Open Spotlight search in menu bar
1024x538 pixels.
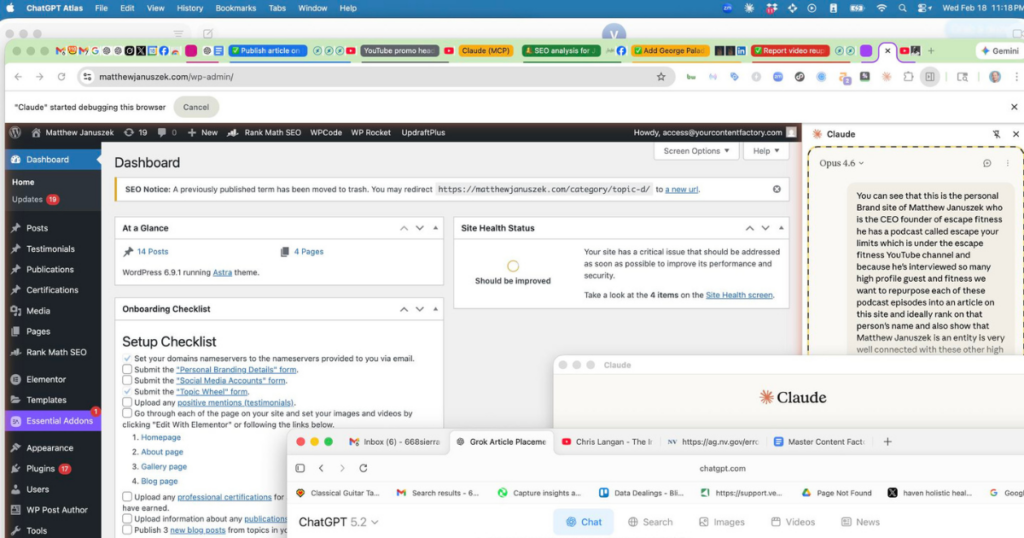coord(902,8)
